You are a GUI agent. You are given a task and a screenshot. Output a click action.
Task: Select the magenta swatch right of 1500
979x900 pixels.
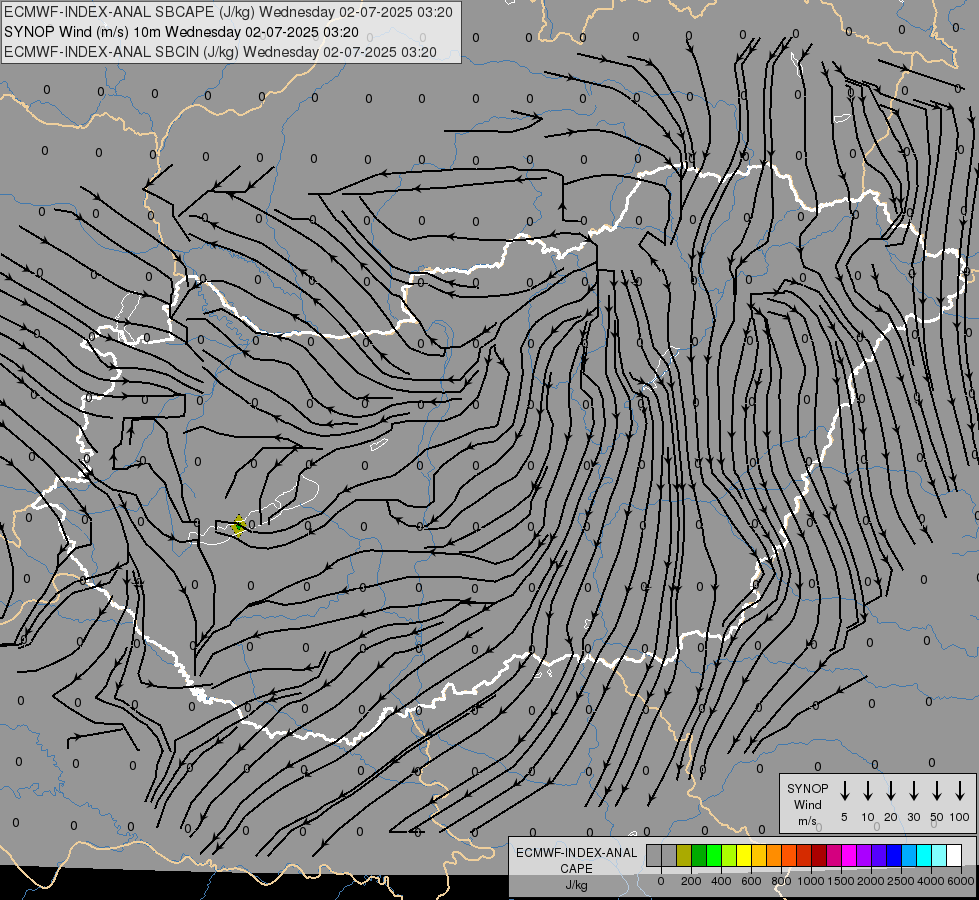click(x=849, y=855)
